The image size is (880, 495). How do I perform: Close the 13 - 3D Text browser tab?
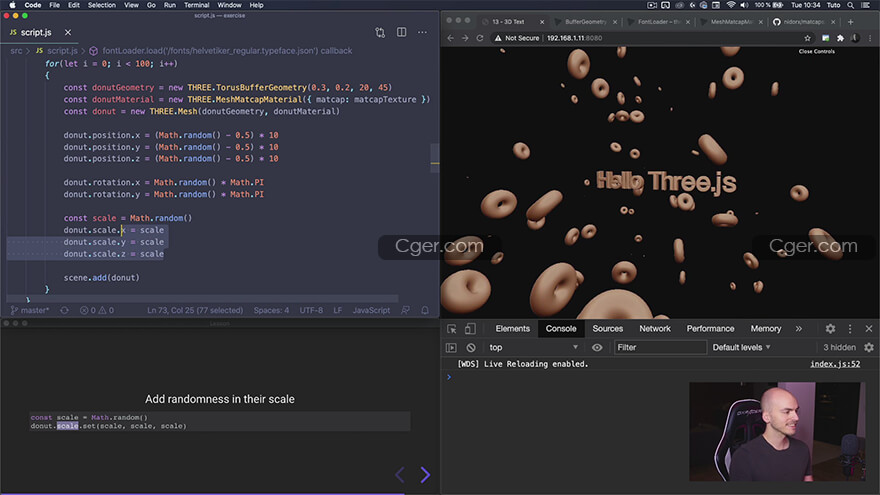pyautogui.click(x=542, y=22)
